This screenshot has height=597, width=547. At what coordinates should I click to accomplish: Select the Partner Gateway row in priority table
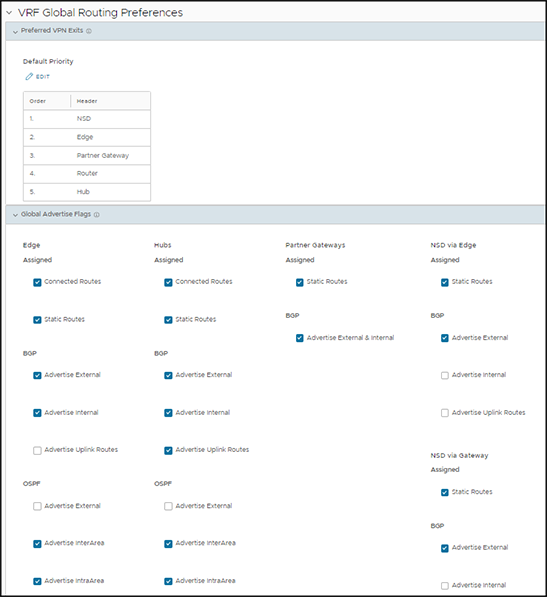87,155
